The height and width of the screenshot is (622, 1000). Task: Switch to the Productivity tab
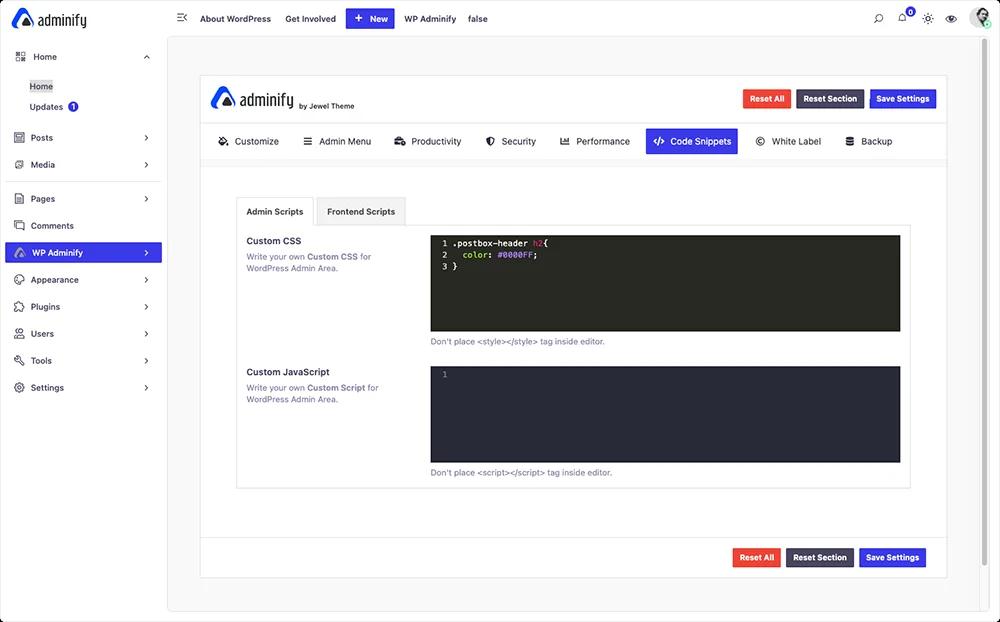427,142
